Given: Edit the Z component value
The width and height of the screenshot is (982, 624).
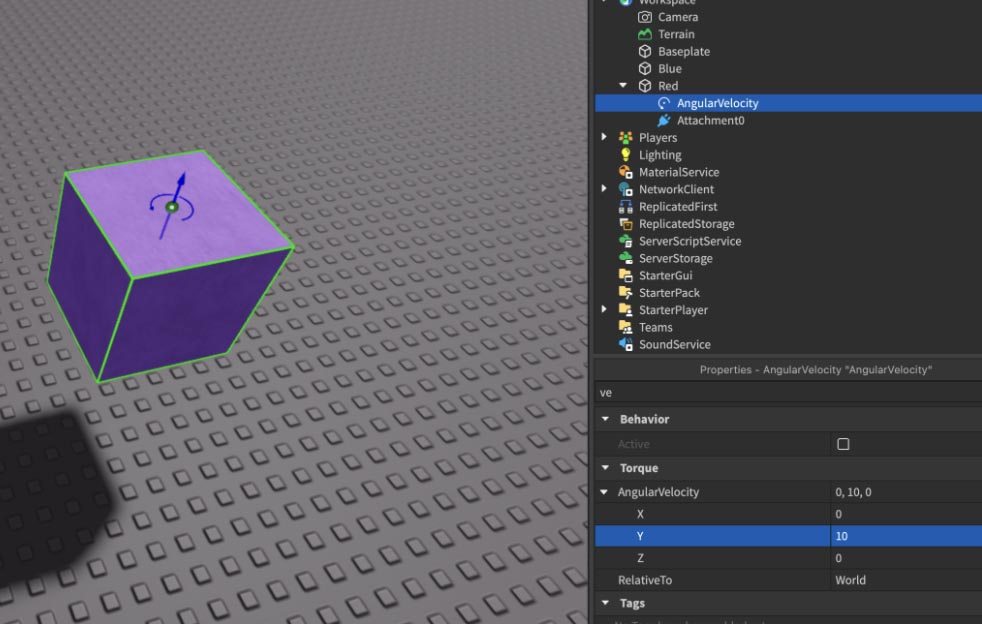Looking at the screenshot, I should coord(906,558).
